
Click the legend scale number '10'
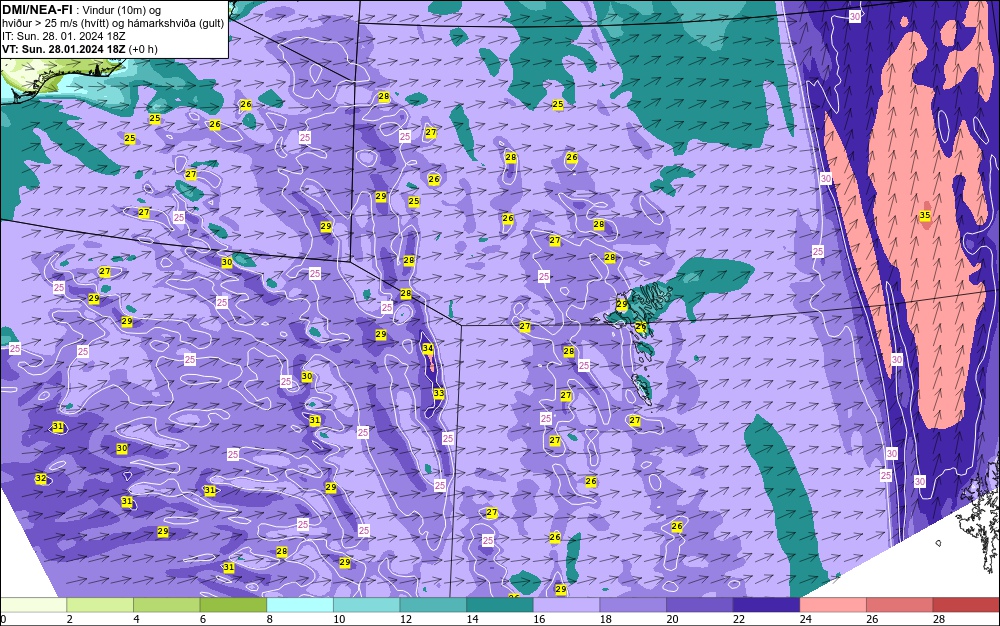tap(339, 619)
